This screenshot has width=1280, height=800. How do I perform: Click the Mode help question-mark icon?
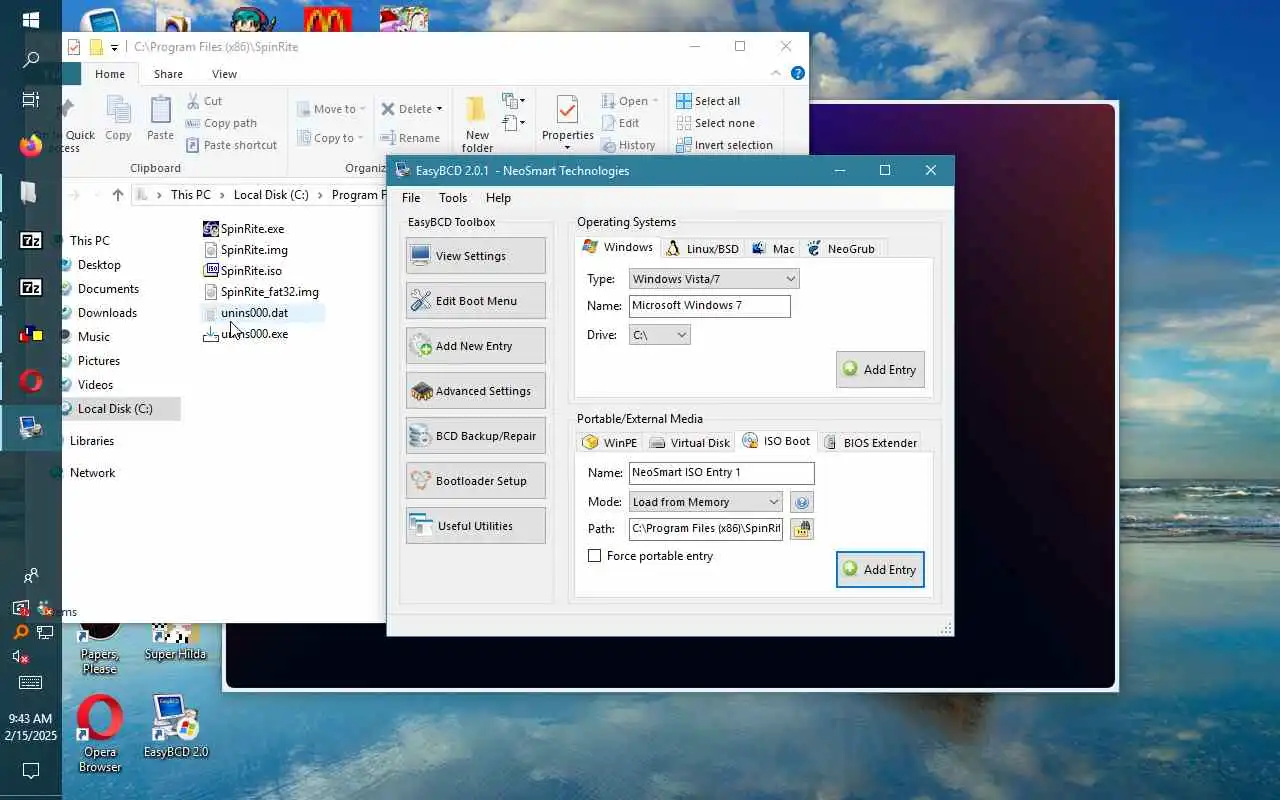click(801, 502)
